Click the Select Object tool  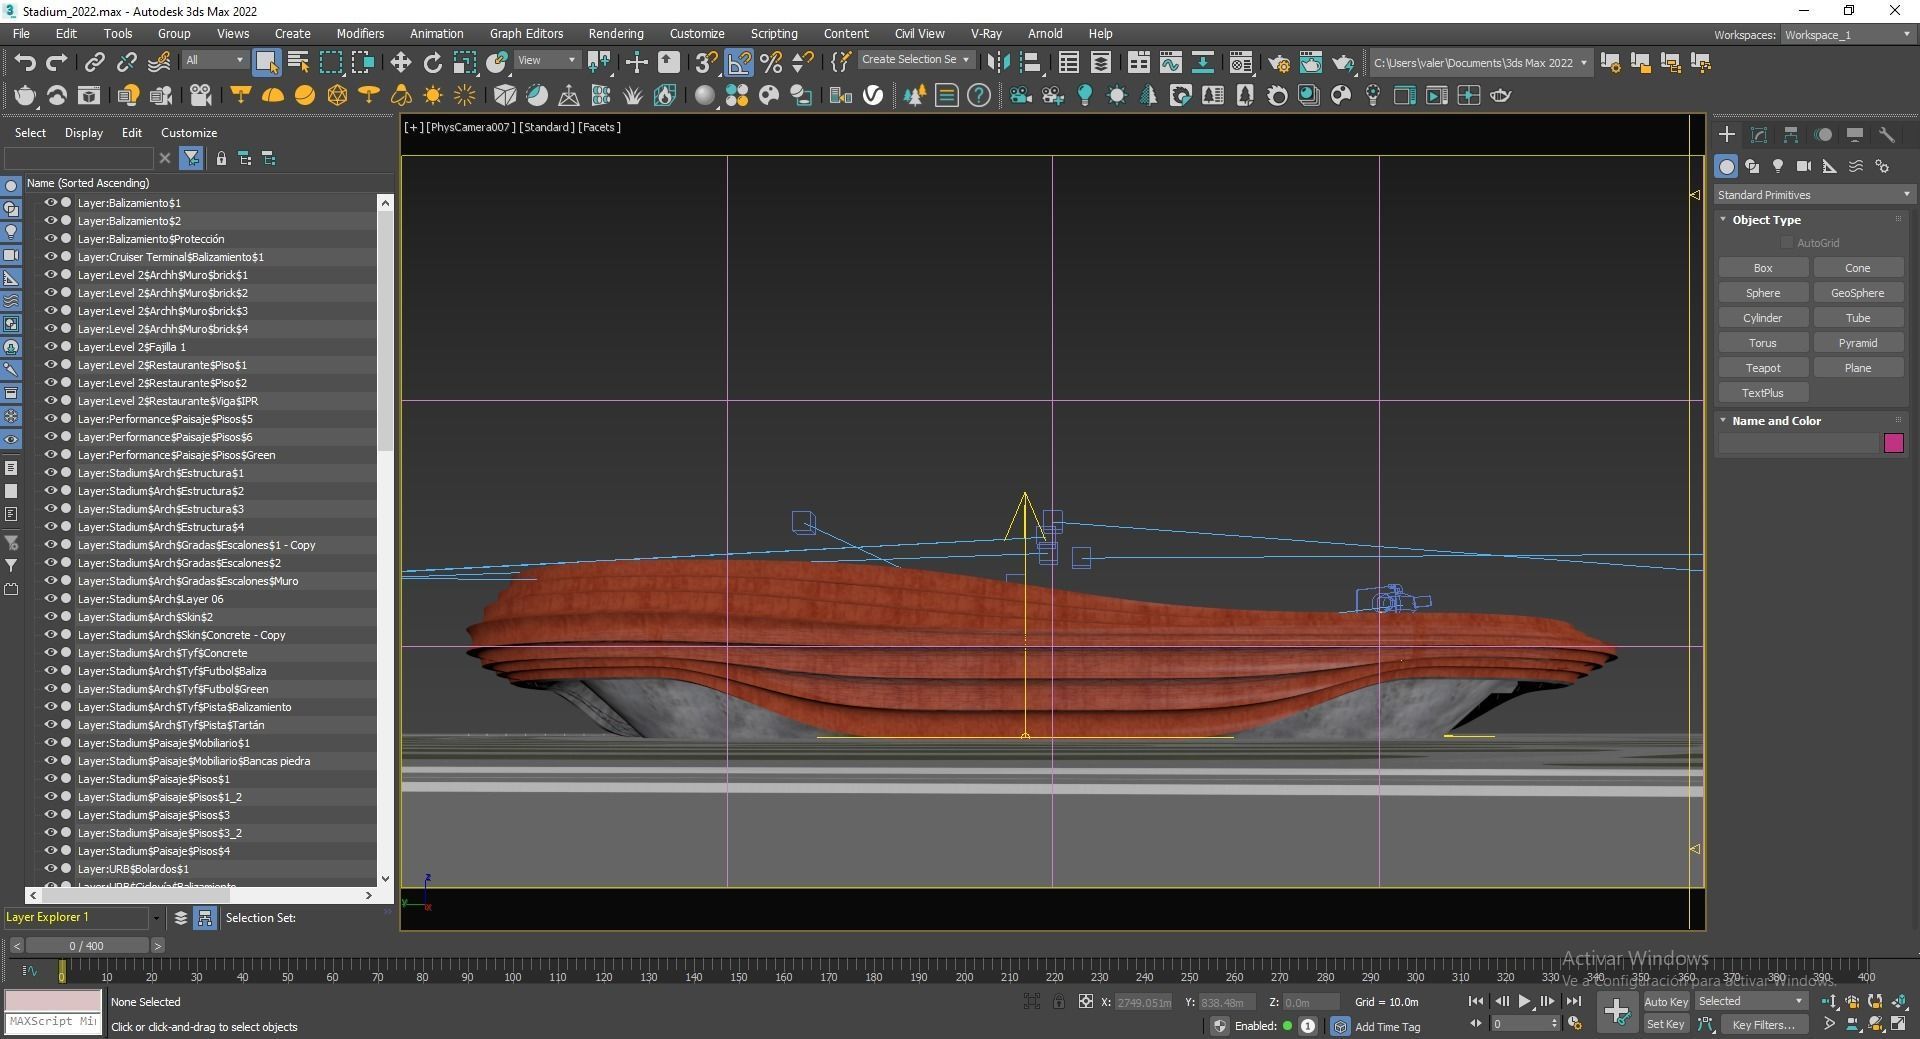click(x=266, y=62)
